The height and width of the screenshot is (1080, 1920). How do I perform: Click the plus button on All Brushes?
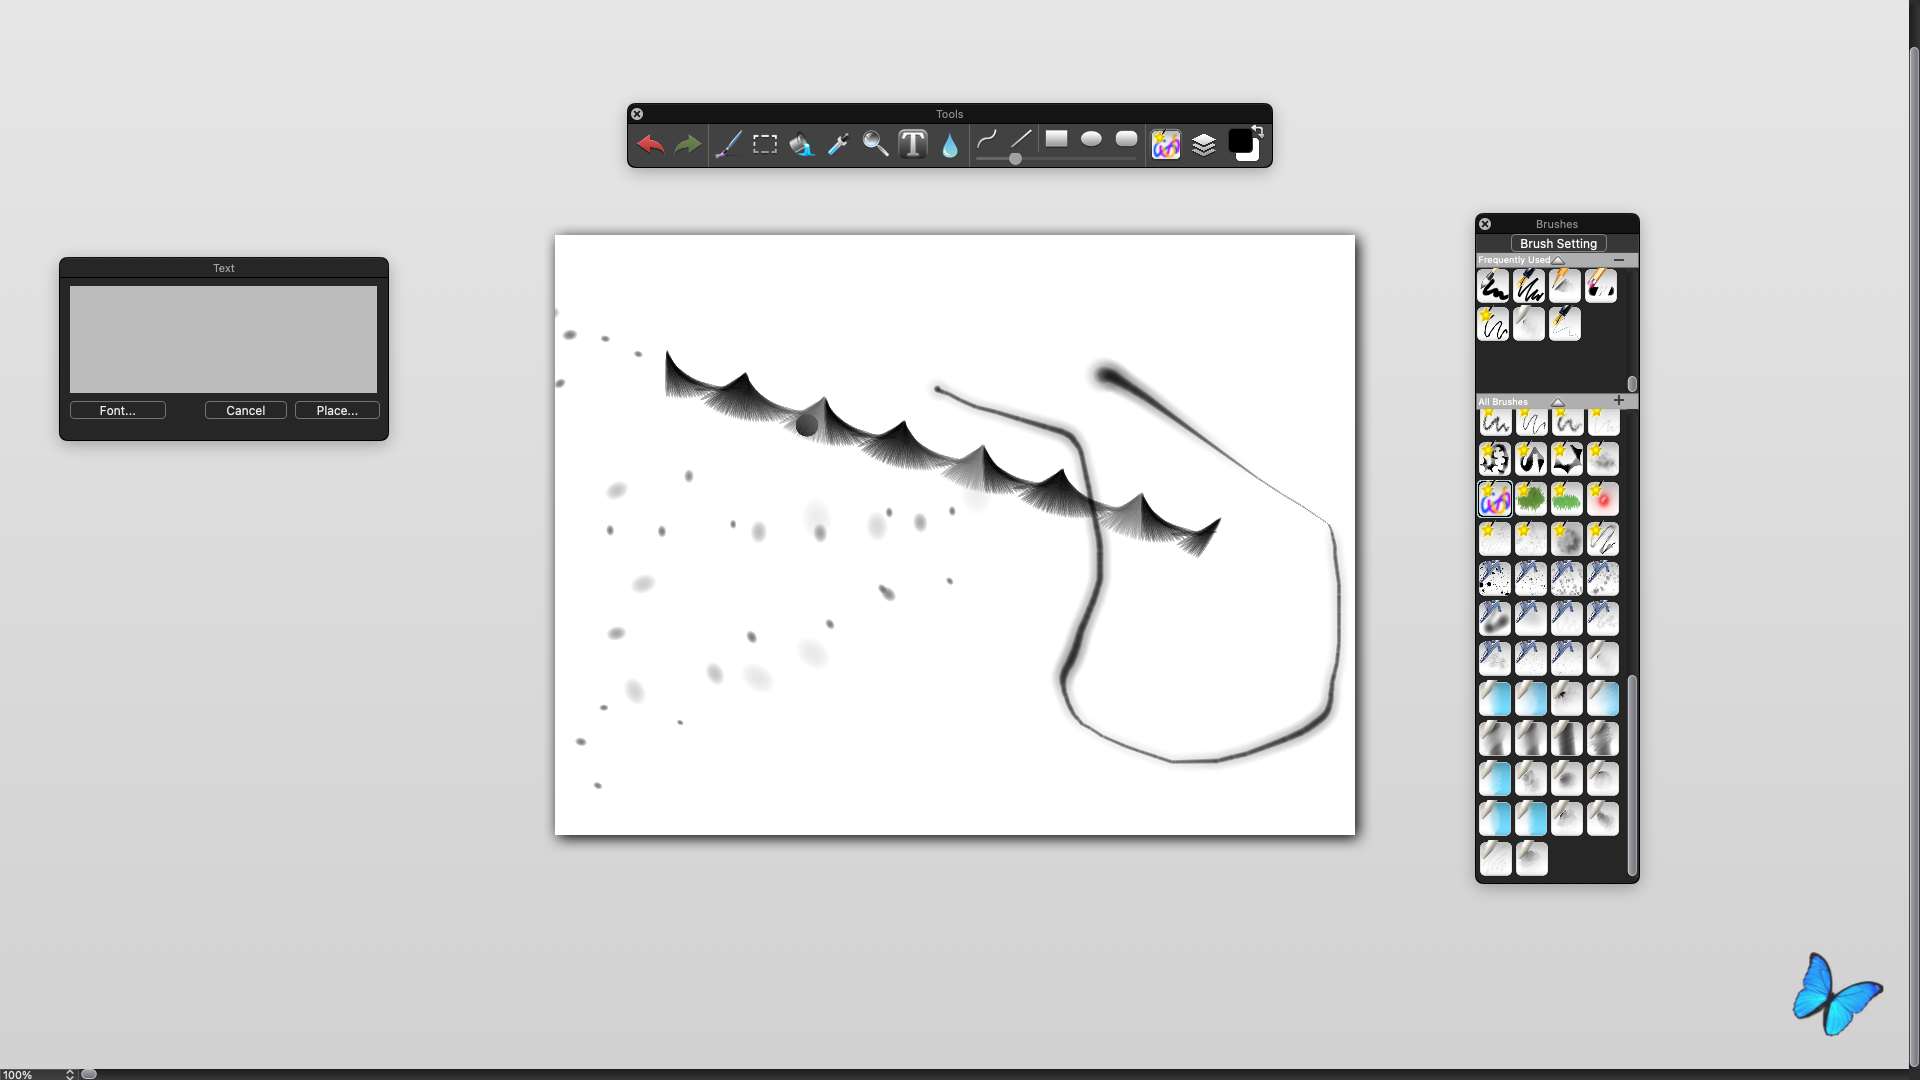pos(1619,400)
